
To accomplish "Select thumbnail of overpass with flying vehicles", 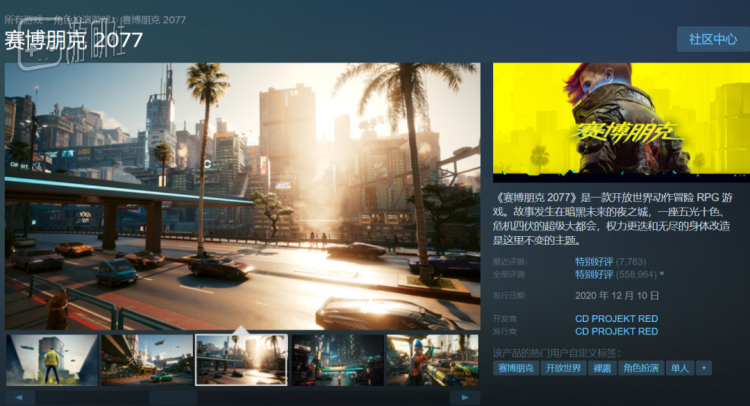I will 147,360.
